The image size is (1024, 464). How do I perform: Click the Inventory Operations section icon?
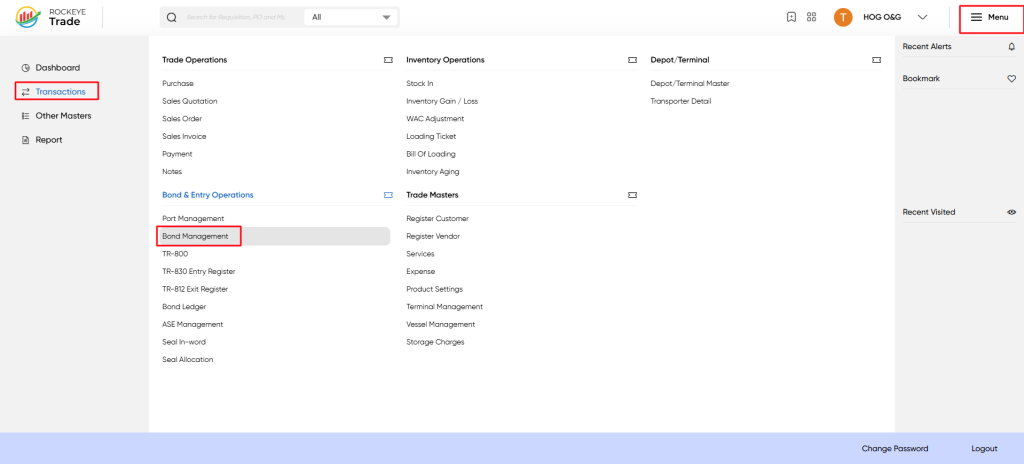[632, 60]
